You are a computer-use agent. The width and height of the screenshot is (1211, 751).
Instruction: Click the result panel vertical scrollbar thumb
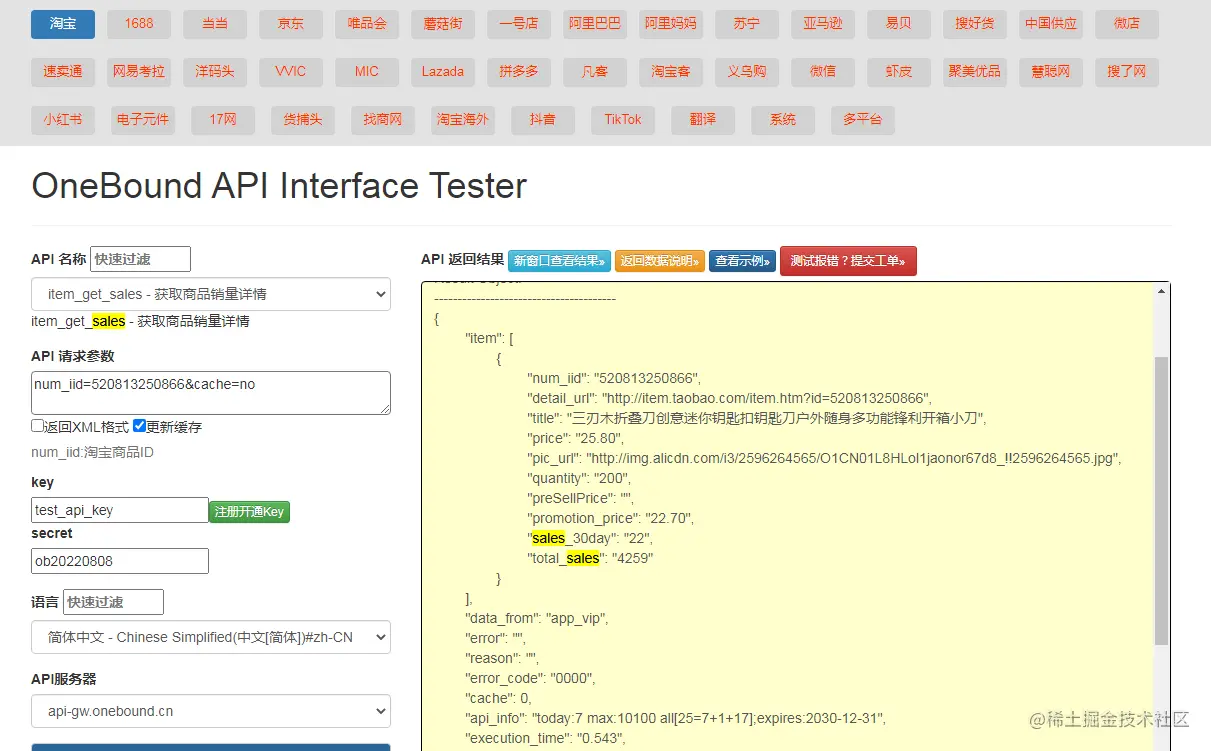click(x=1161, y=500)
